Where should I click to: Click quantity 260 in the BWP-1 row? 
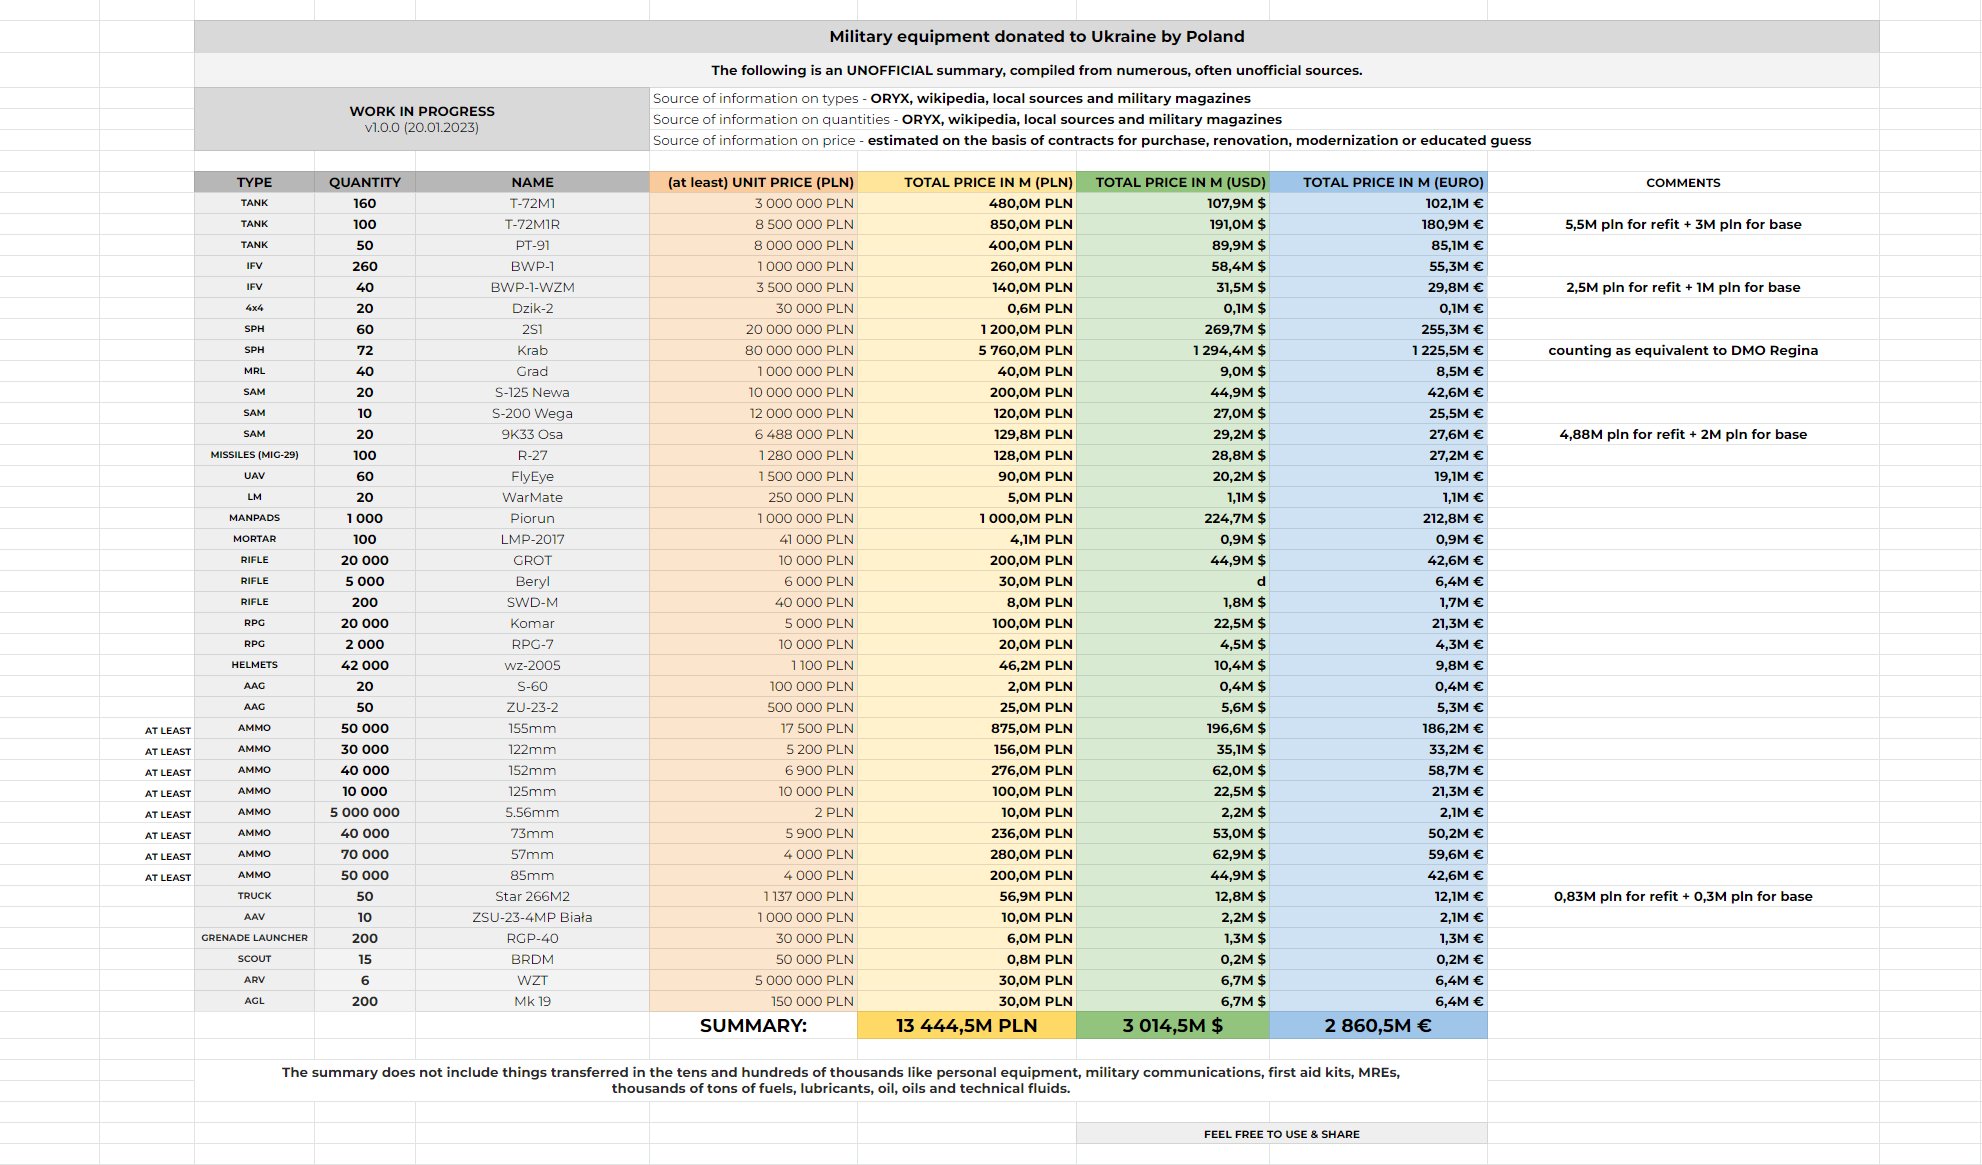365,266
